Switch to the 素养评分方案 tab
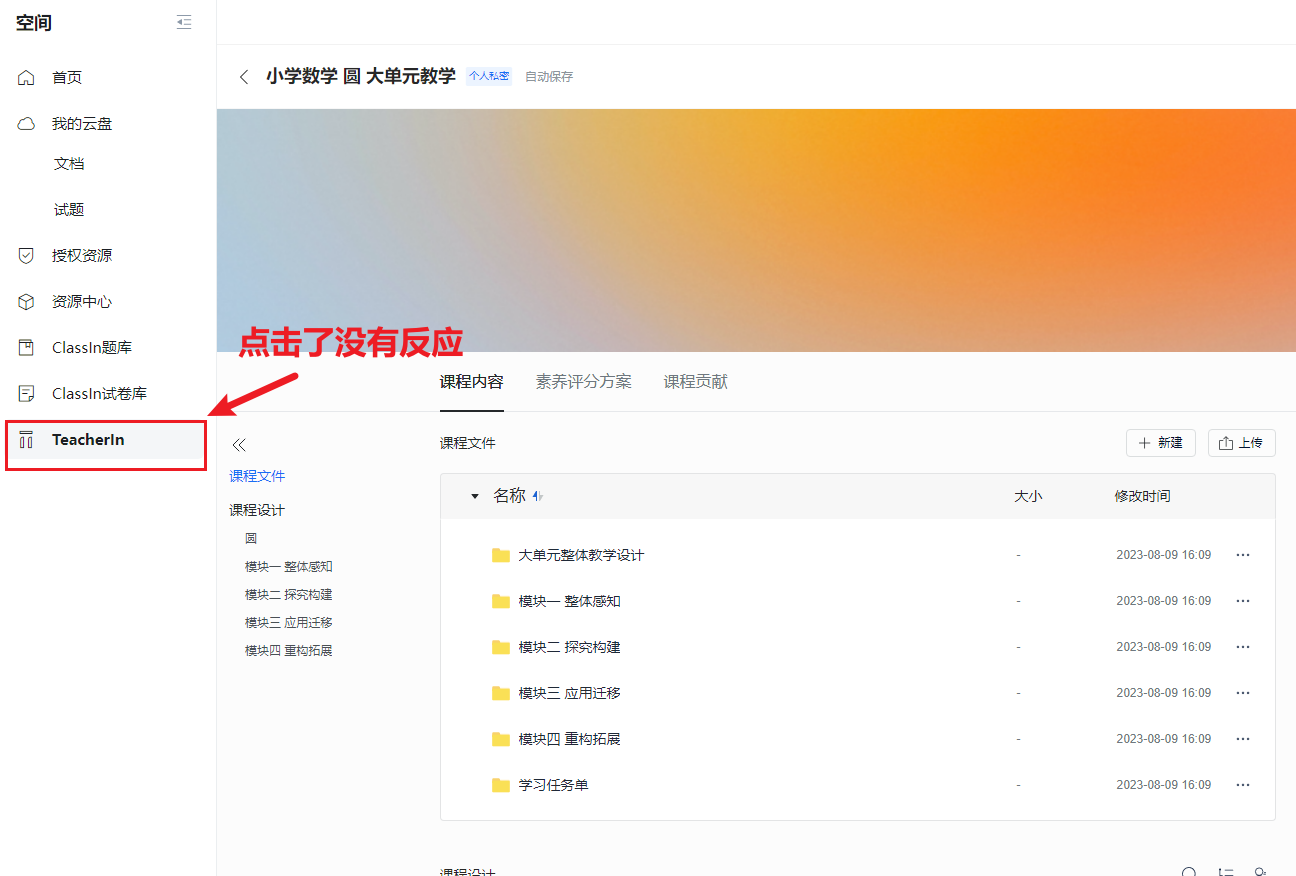1296x876 pixels. (584, 382)
